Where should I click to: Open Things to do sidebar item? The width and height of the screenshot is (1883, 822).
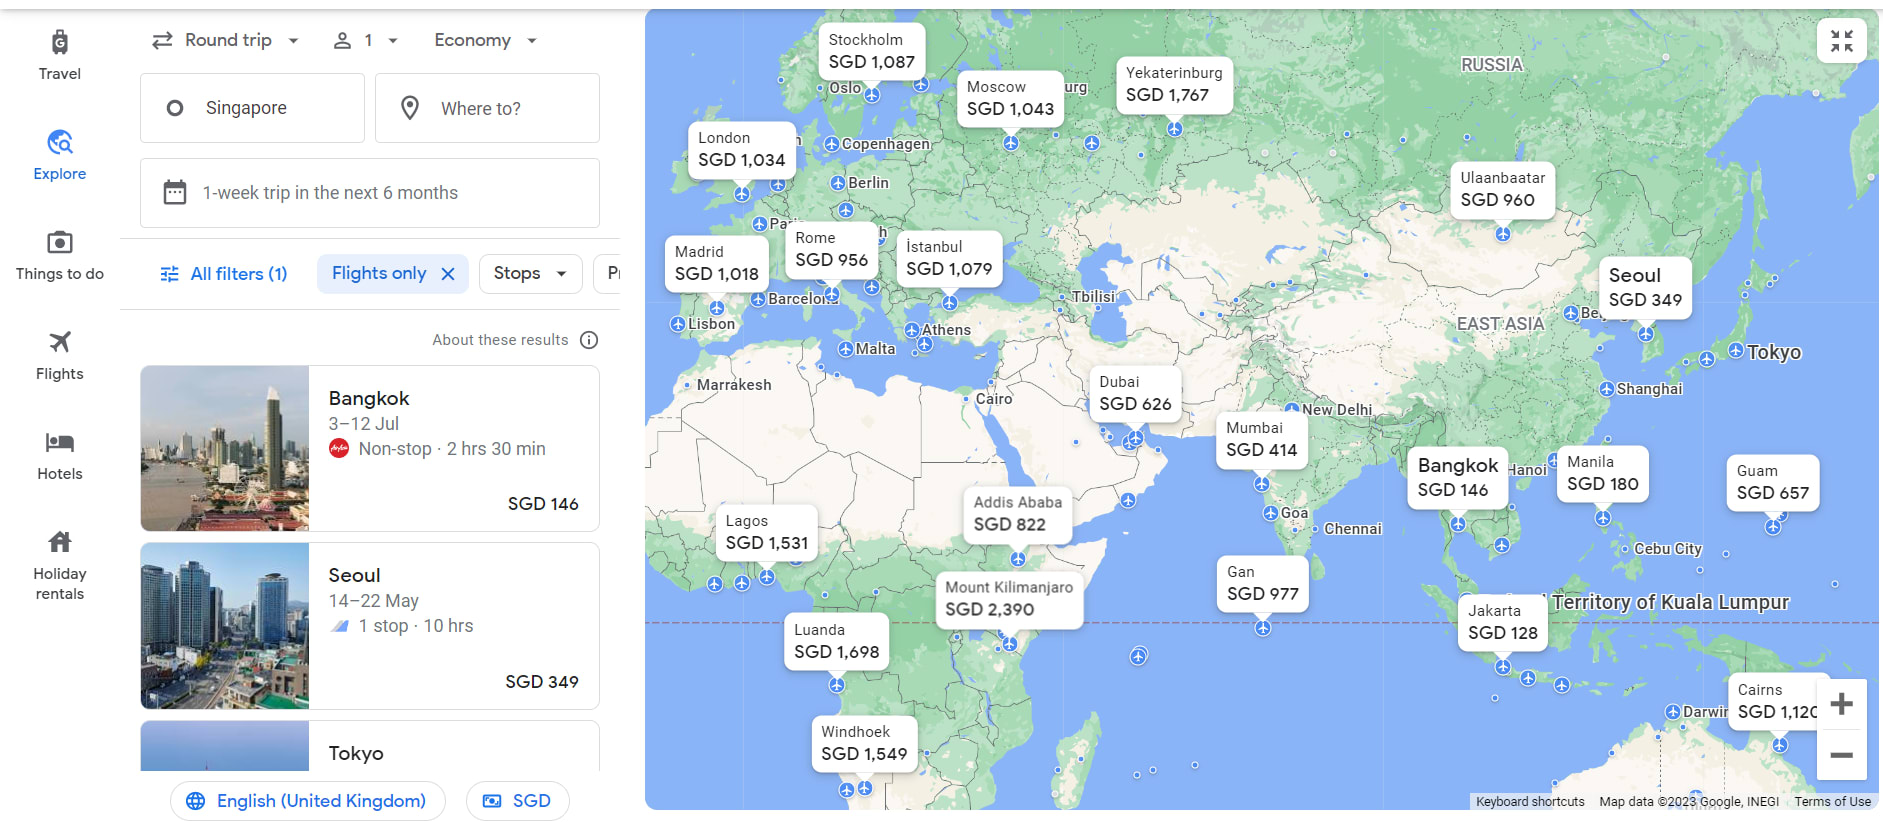point(60,256)
